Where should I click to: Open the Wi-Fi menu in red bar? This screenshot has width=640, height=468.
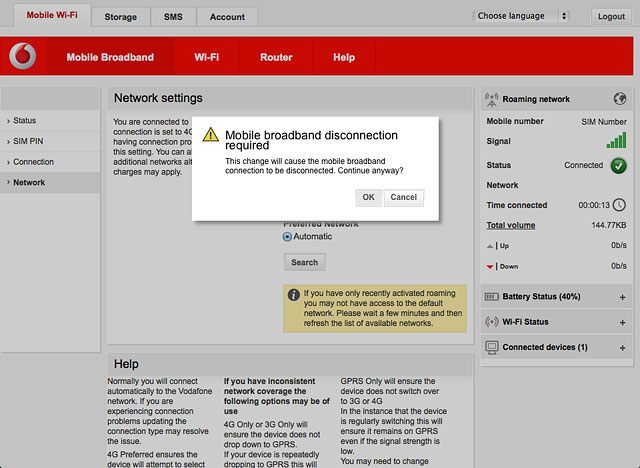(207, 57)
